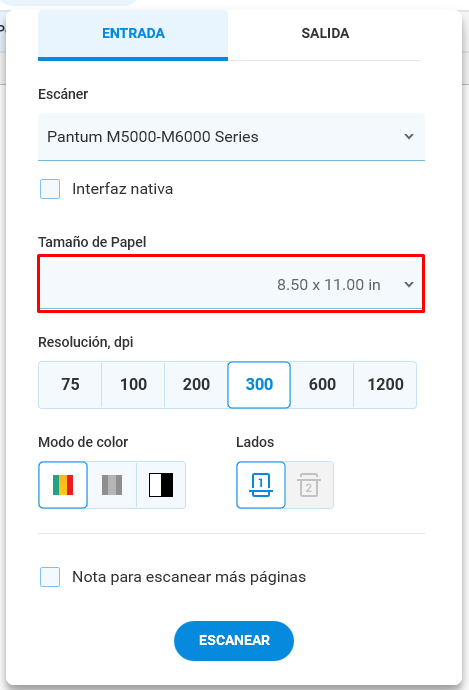This screenshot has height=690, width=469.
Task: Click the ESCANEAR button
Action: 234,640
